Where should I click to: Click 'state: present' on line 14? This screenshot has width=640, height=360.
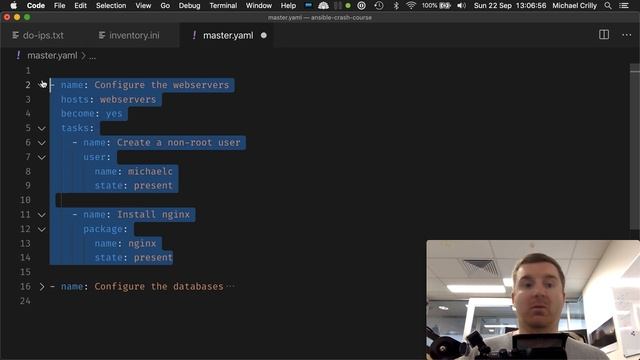133,258
